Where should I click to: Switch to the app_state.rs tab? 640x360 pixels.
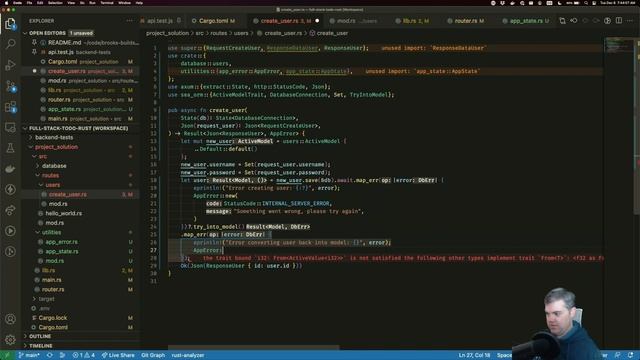tap(526, 21)
